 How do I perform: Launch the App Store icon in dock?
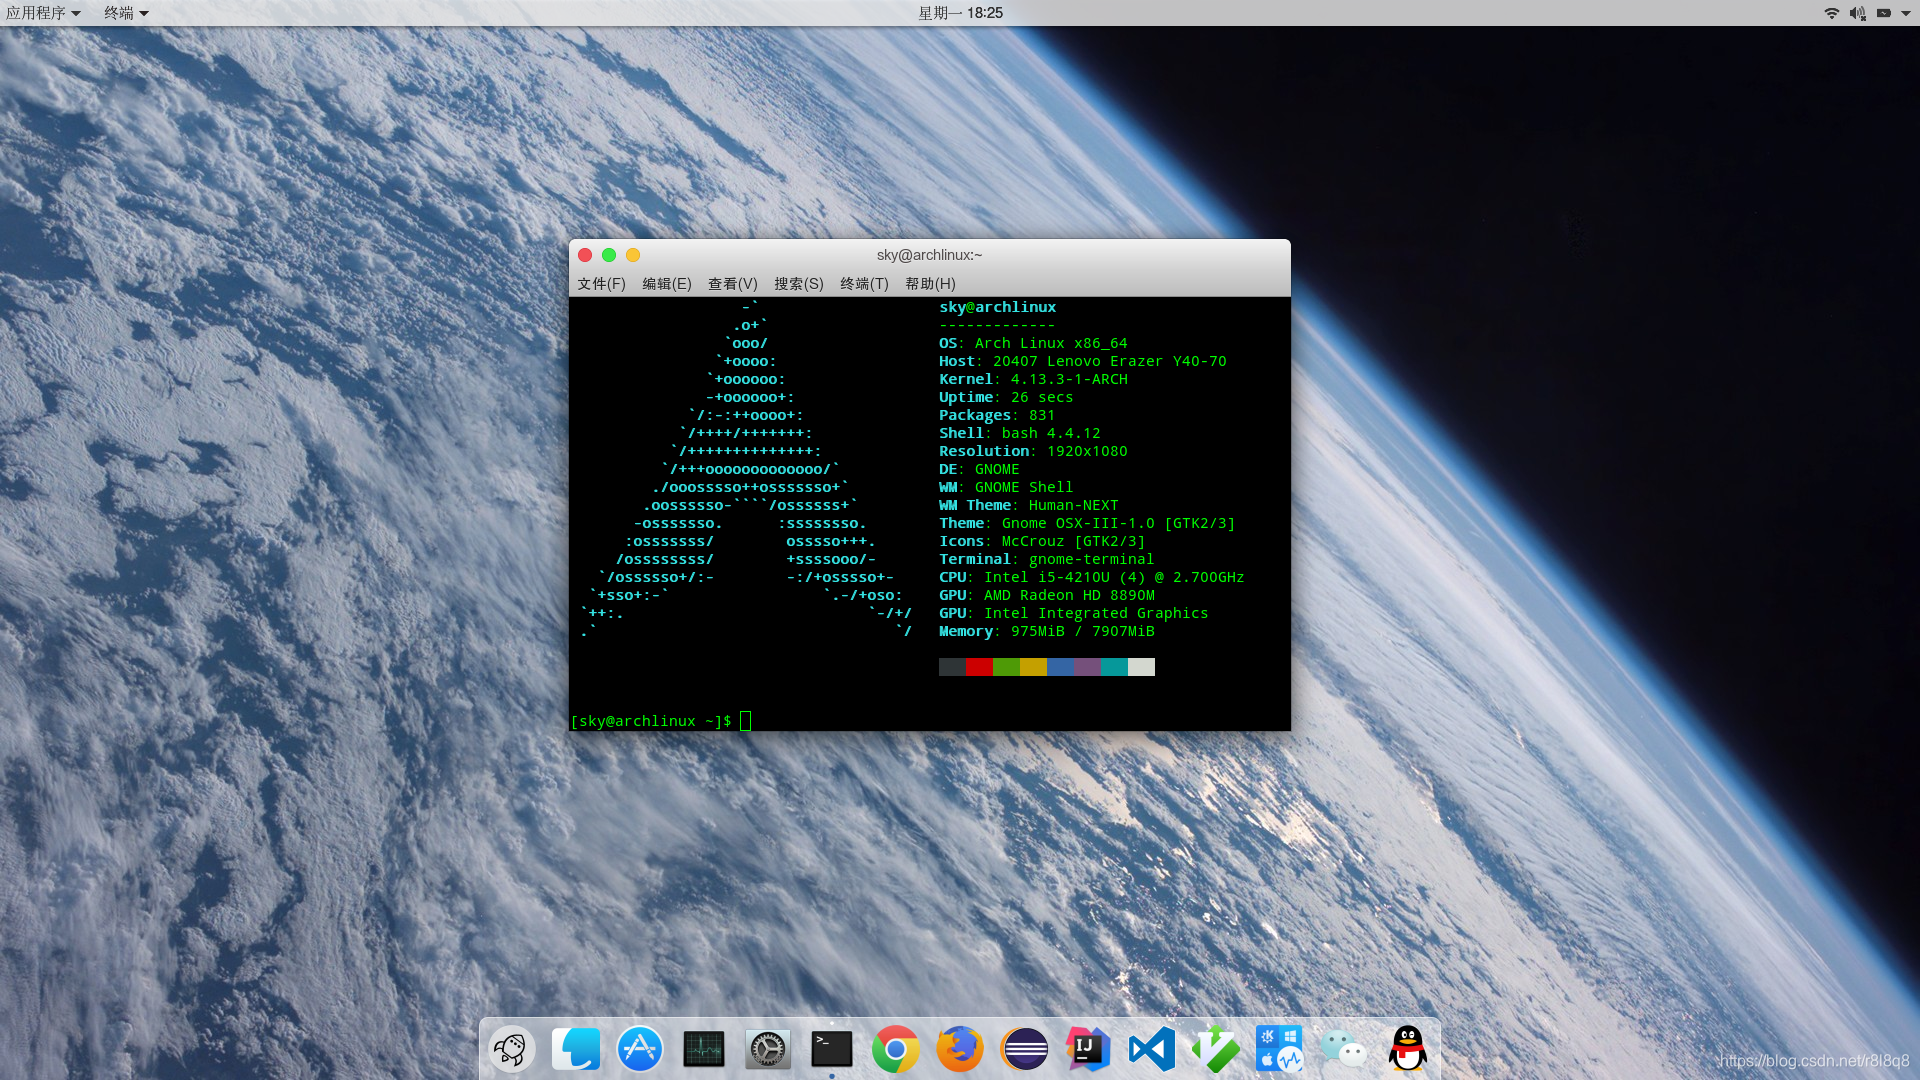click(x=640, y=1049)
